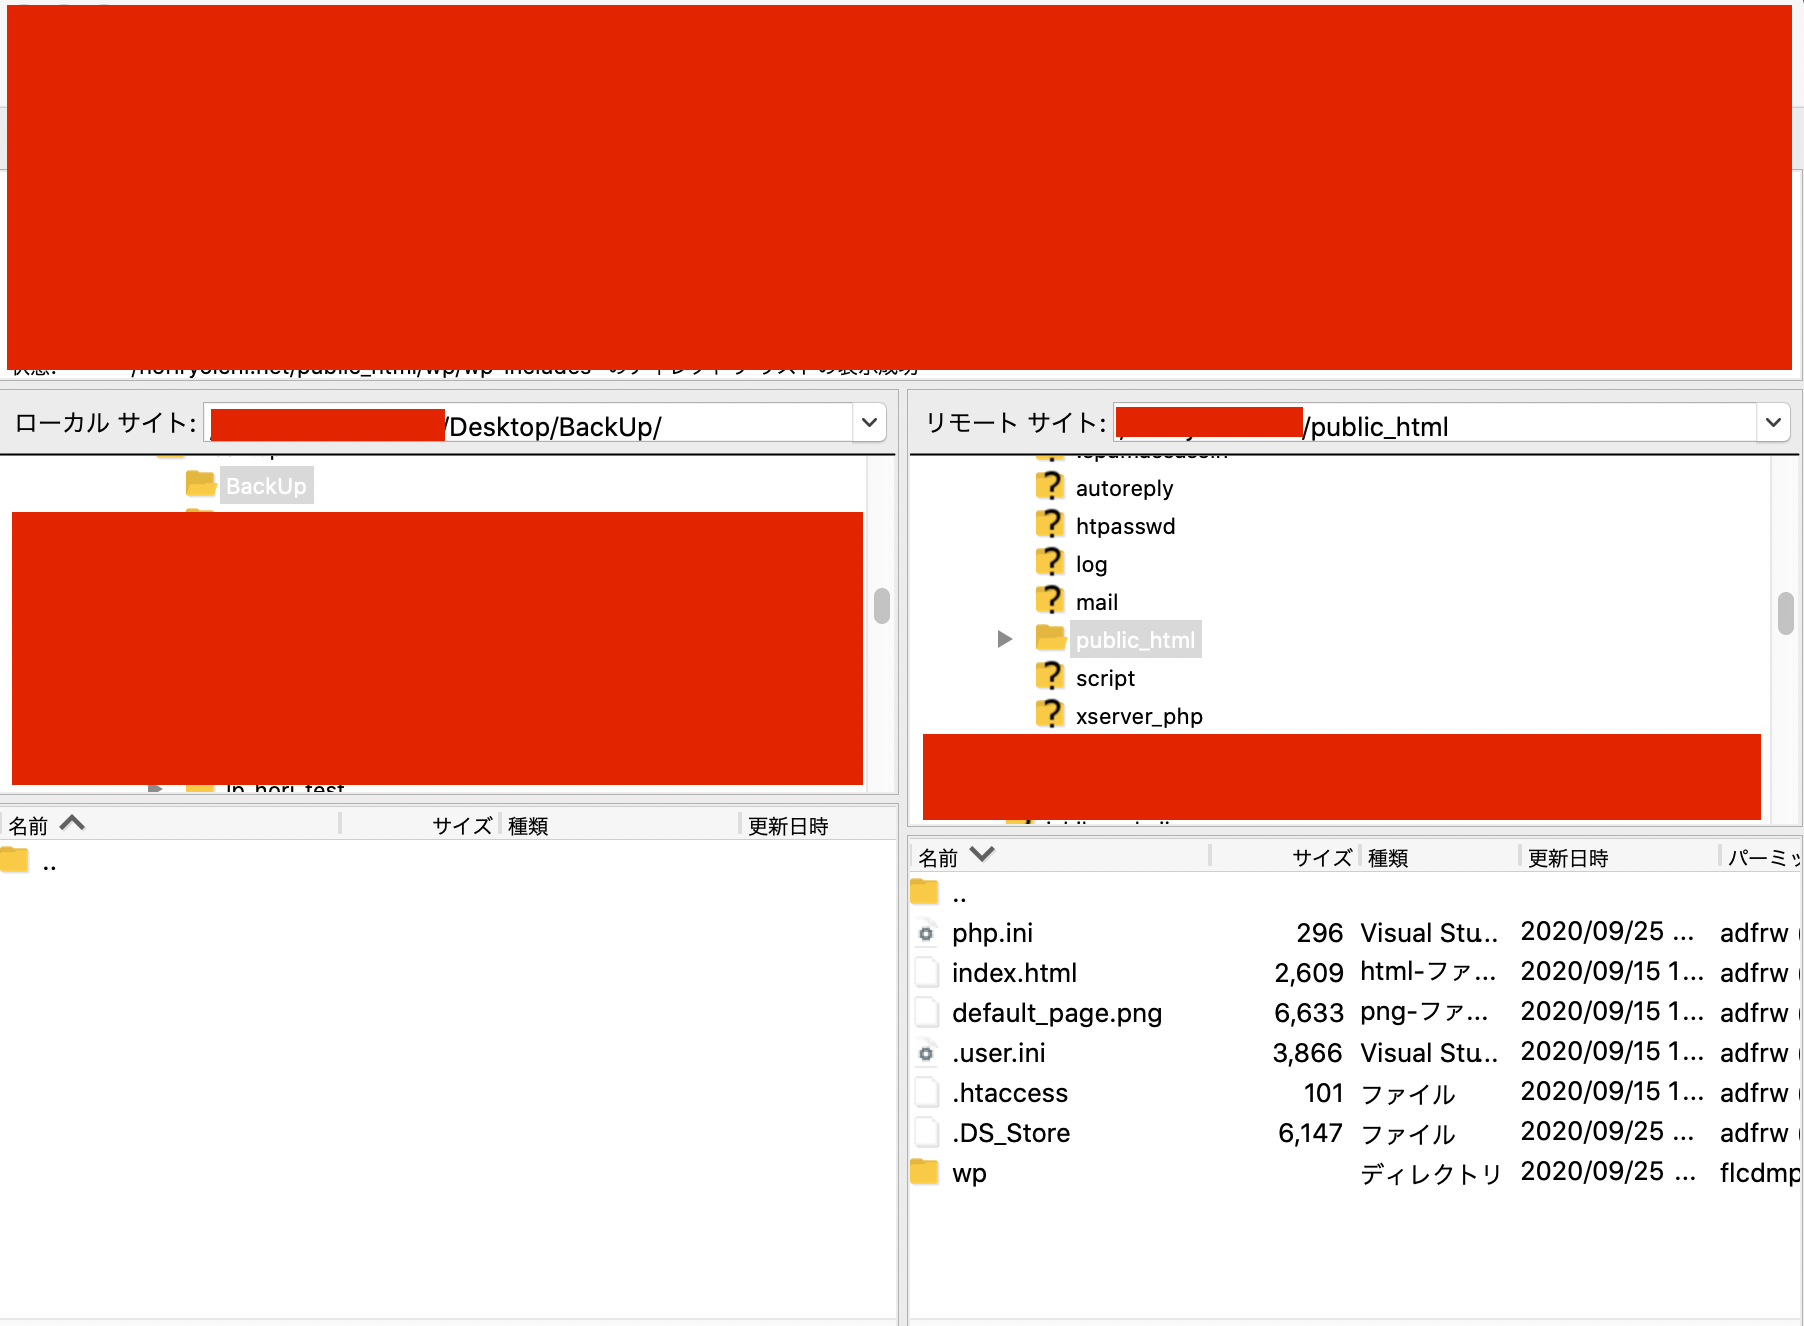Screen dimensions: 1804x1326
Task: Sort remote files by 更新日時 column
Action: click(1620, 857)
